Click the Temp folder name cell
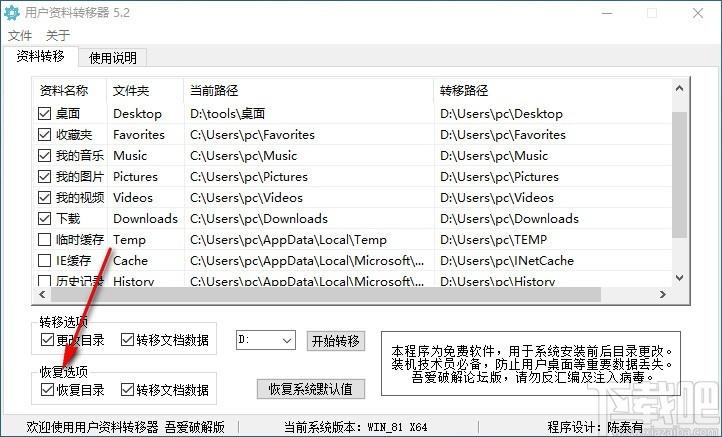The image size is (722, 437). click(x=129, y=239)
